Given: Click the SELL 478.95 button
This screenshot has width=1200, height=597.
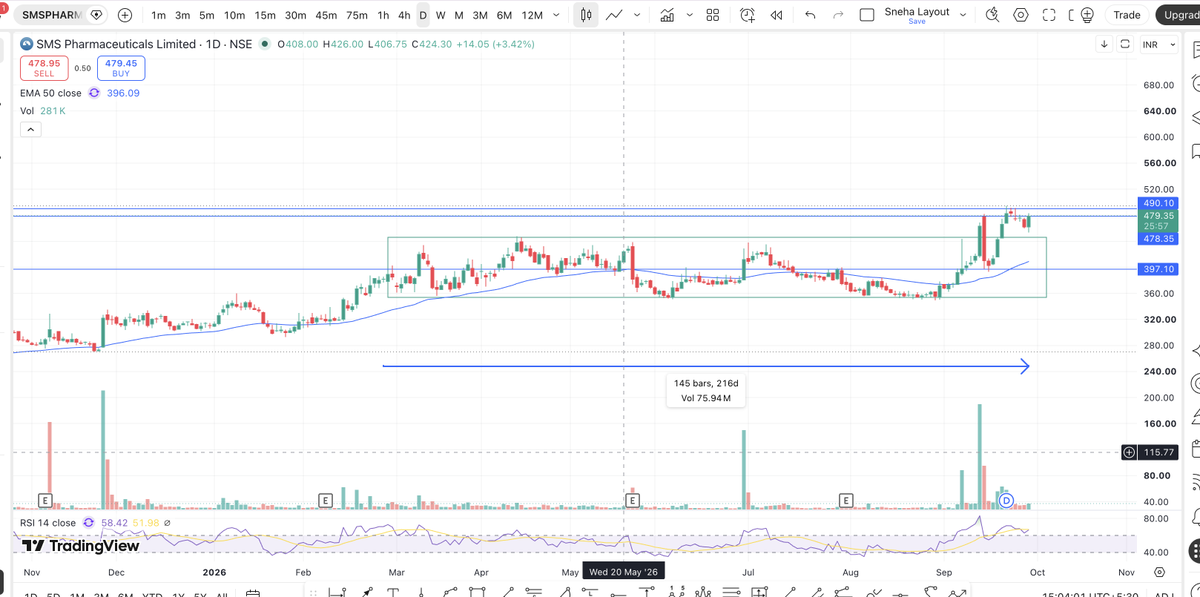Looking at the screenshot, I should click(44, 68).
